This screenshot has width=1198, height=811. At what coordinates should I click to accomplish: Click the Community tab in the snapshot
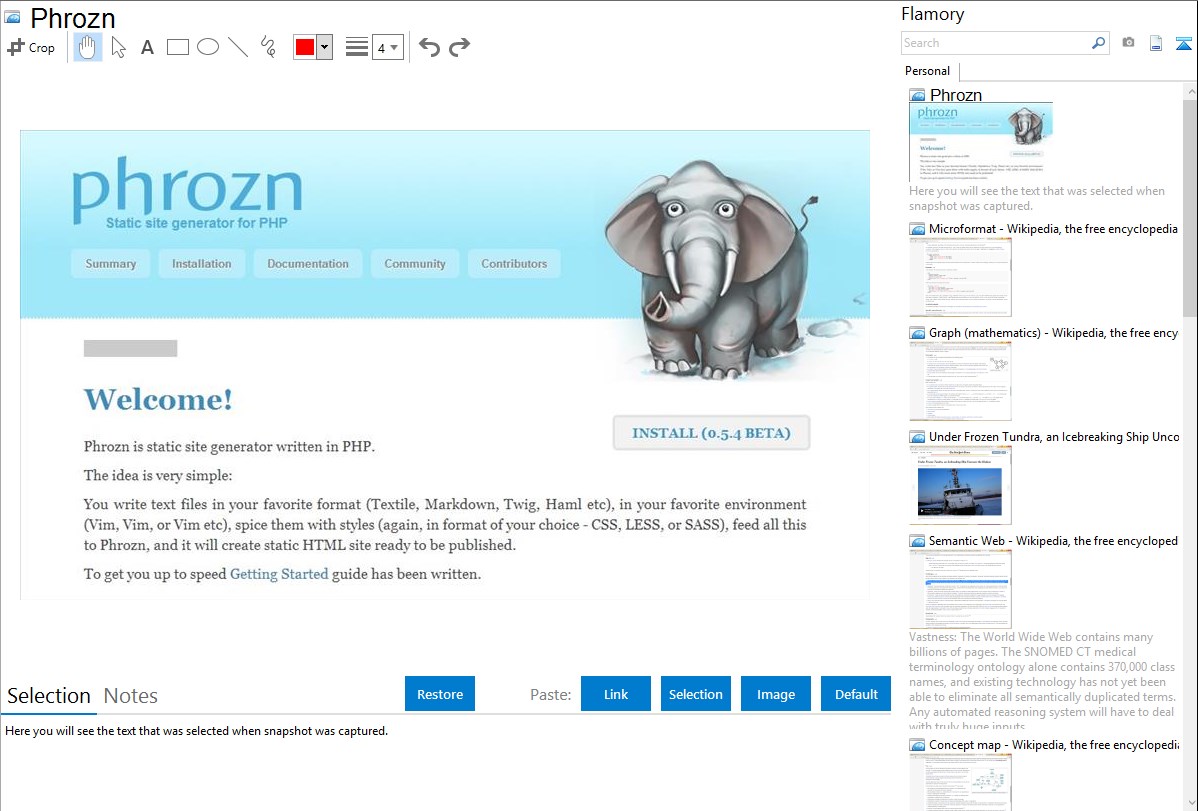[415, 264]
